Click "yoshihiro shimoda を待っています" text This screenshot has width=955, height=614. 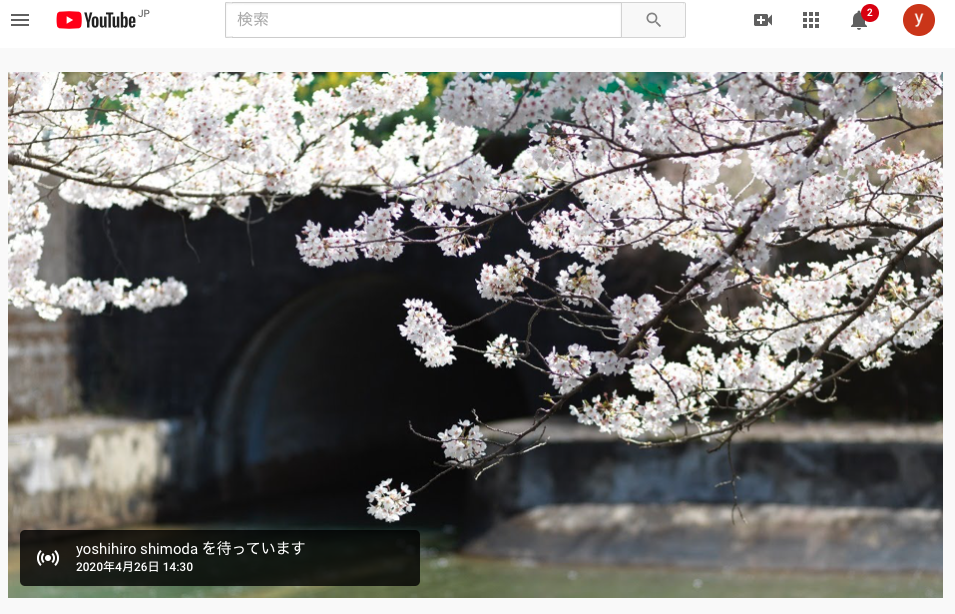tap(190, 548)
